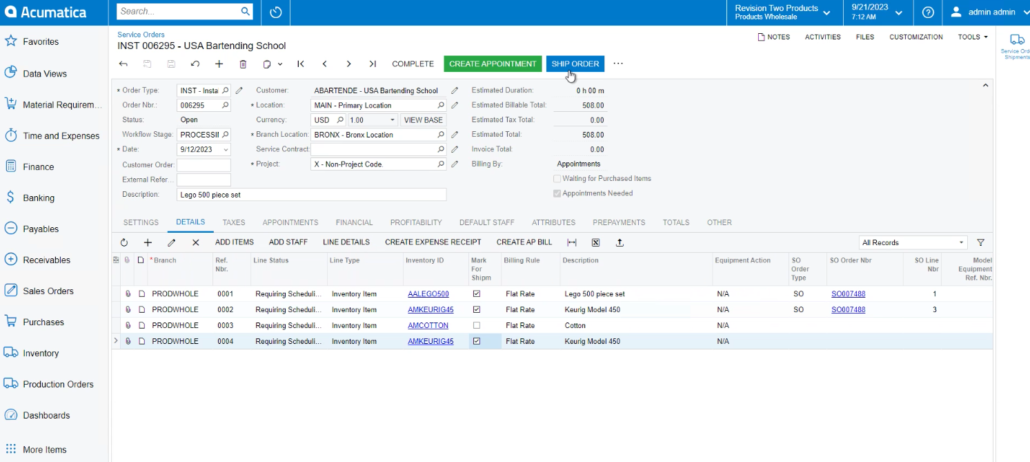Toggle the Waiting for Purchased Items checkbox
The width and height of the screenshot is (1030, 462).
pos(556,179)
